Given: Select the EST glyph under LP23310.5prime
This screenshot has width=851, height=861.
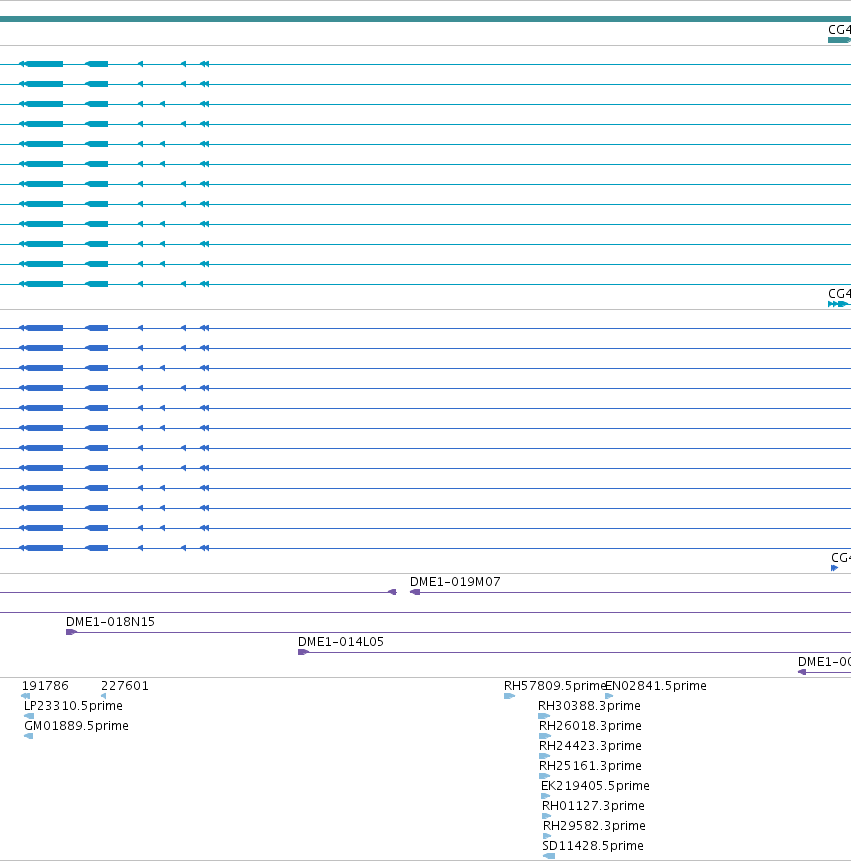Looking at the screenshot, I should [x=29, y=716].
